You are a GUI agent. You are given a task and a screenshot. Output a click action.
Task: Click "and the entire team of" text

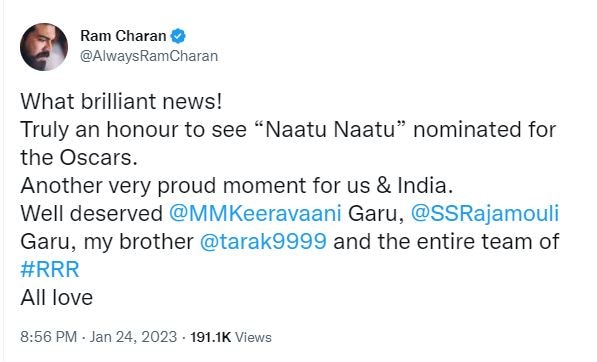[x=446, y=241]
